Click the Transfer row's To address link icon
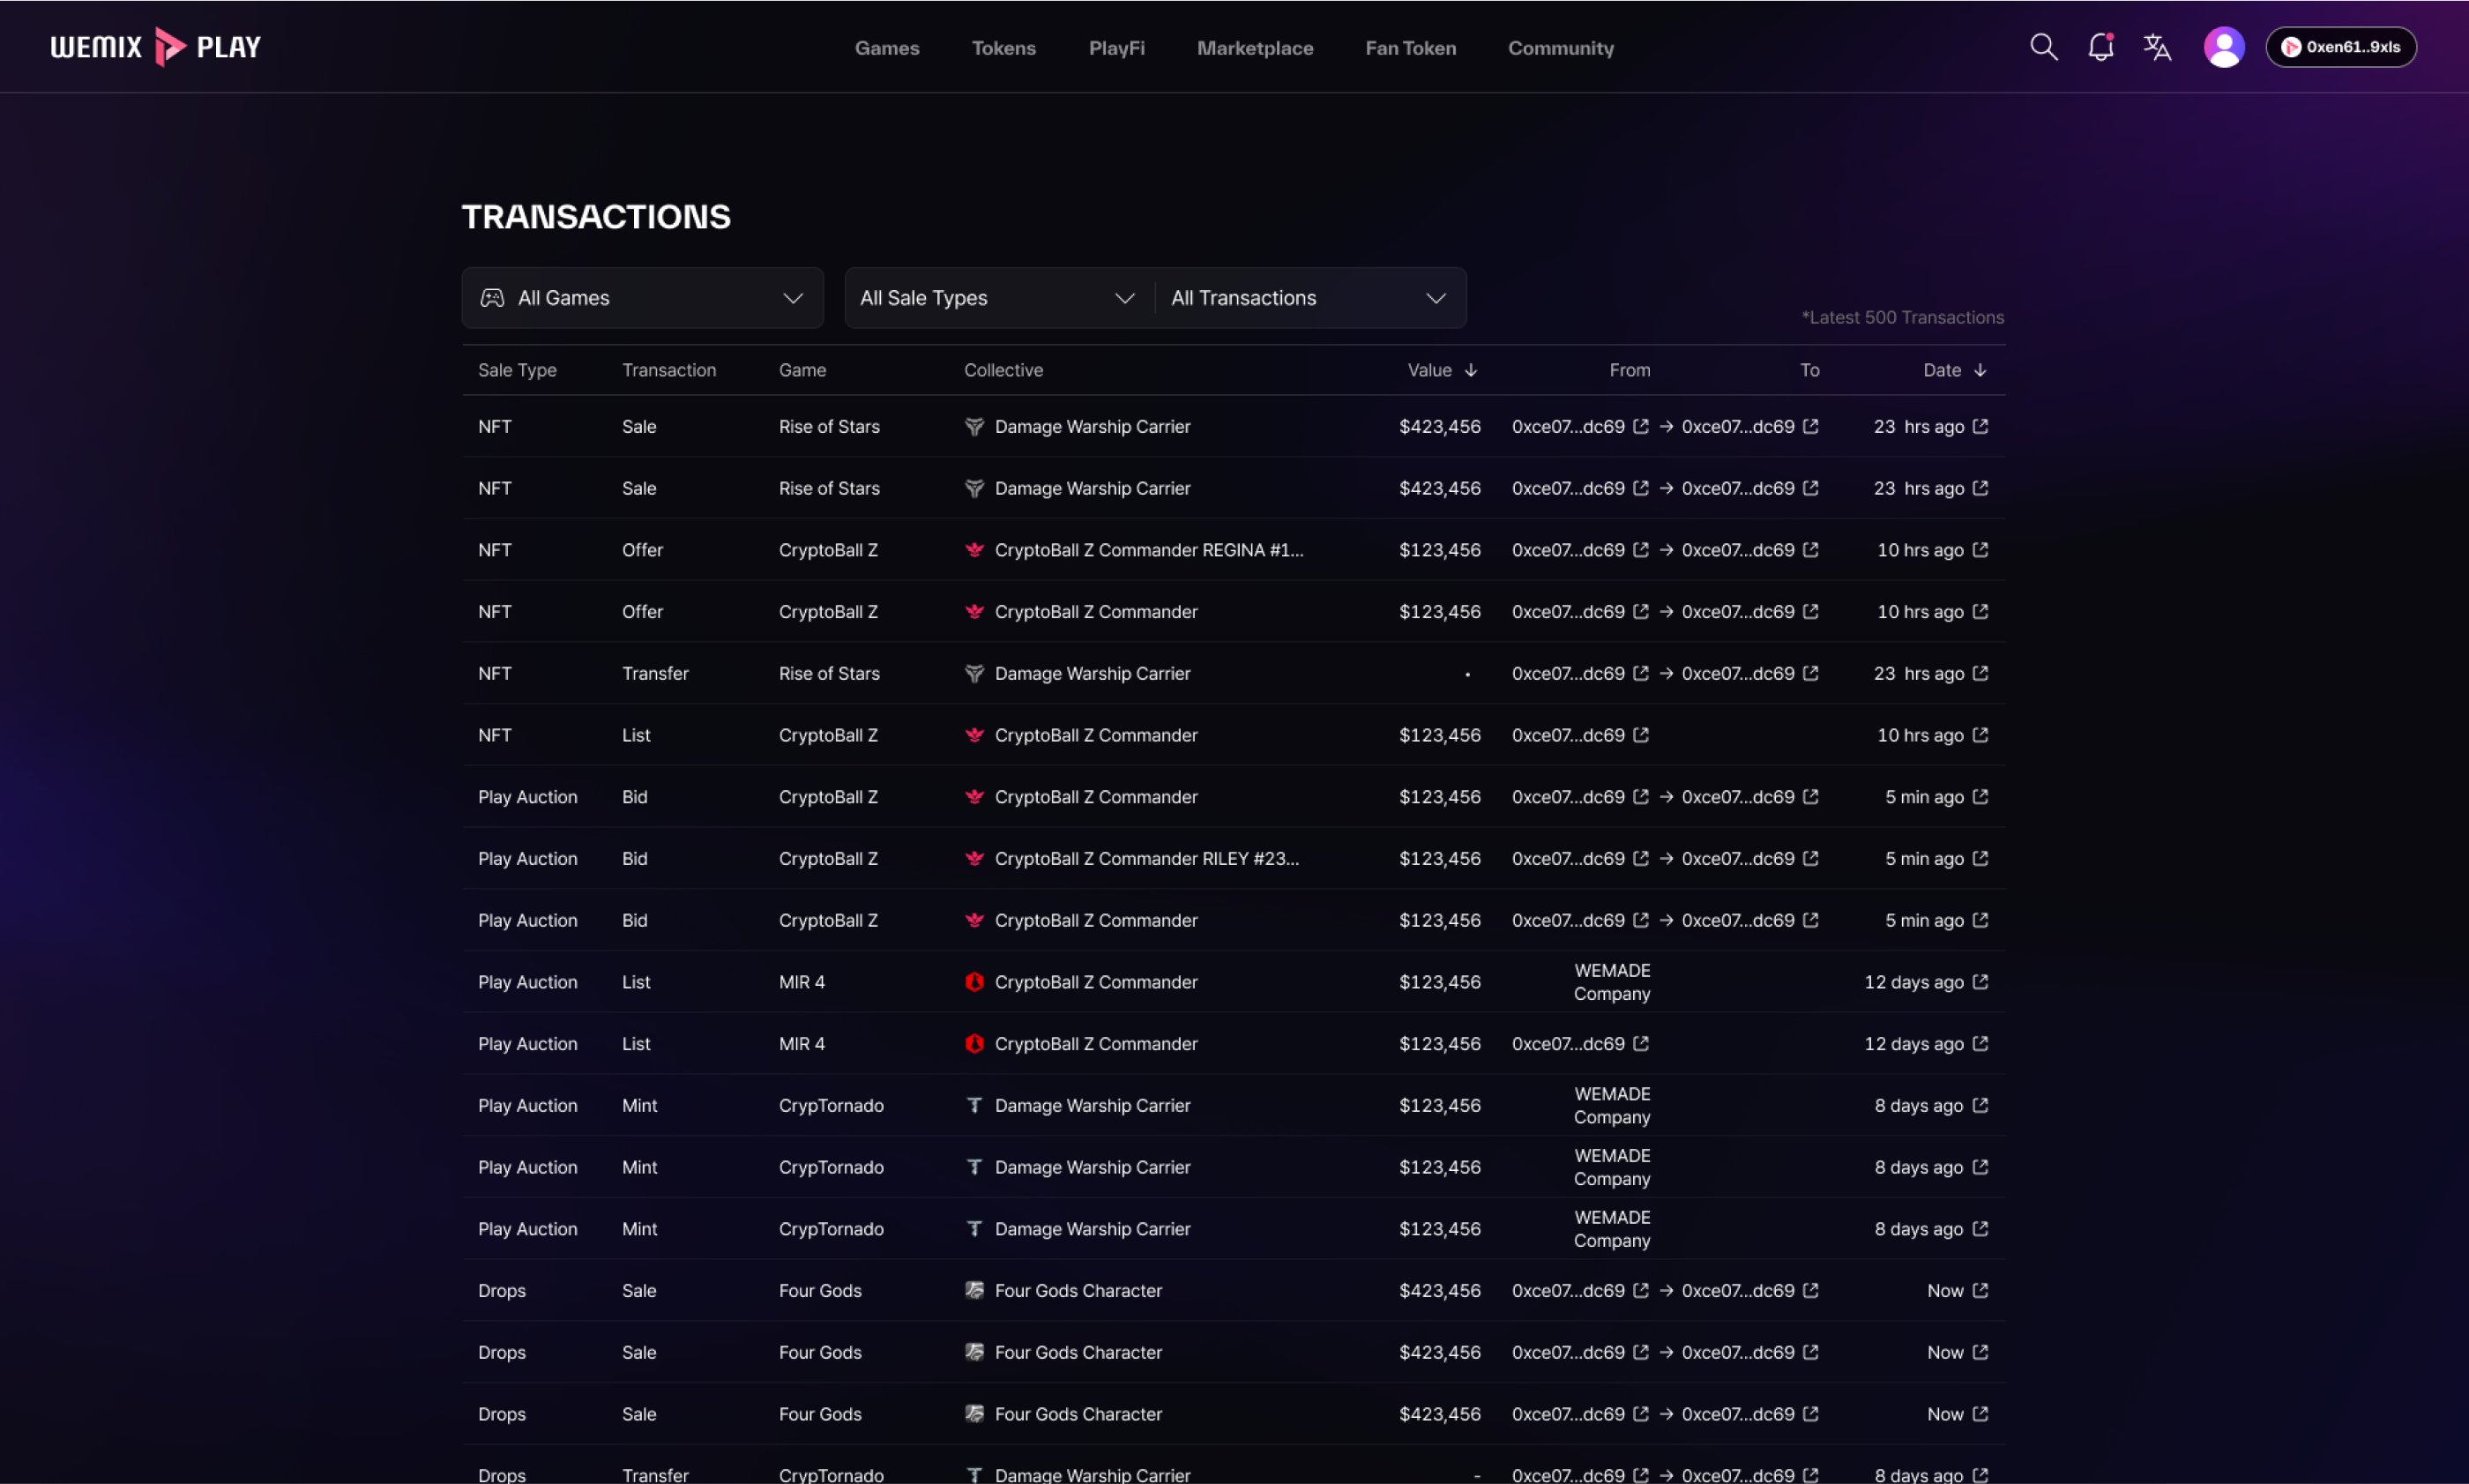This screenshot has height=1484, width=2469. [1810, 673]
